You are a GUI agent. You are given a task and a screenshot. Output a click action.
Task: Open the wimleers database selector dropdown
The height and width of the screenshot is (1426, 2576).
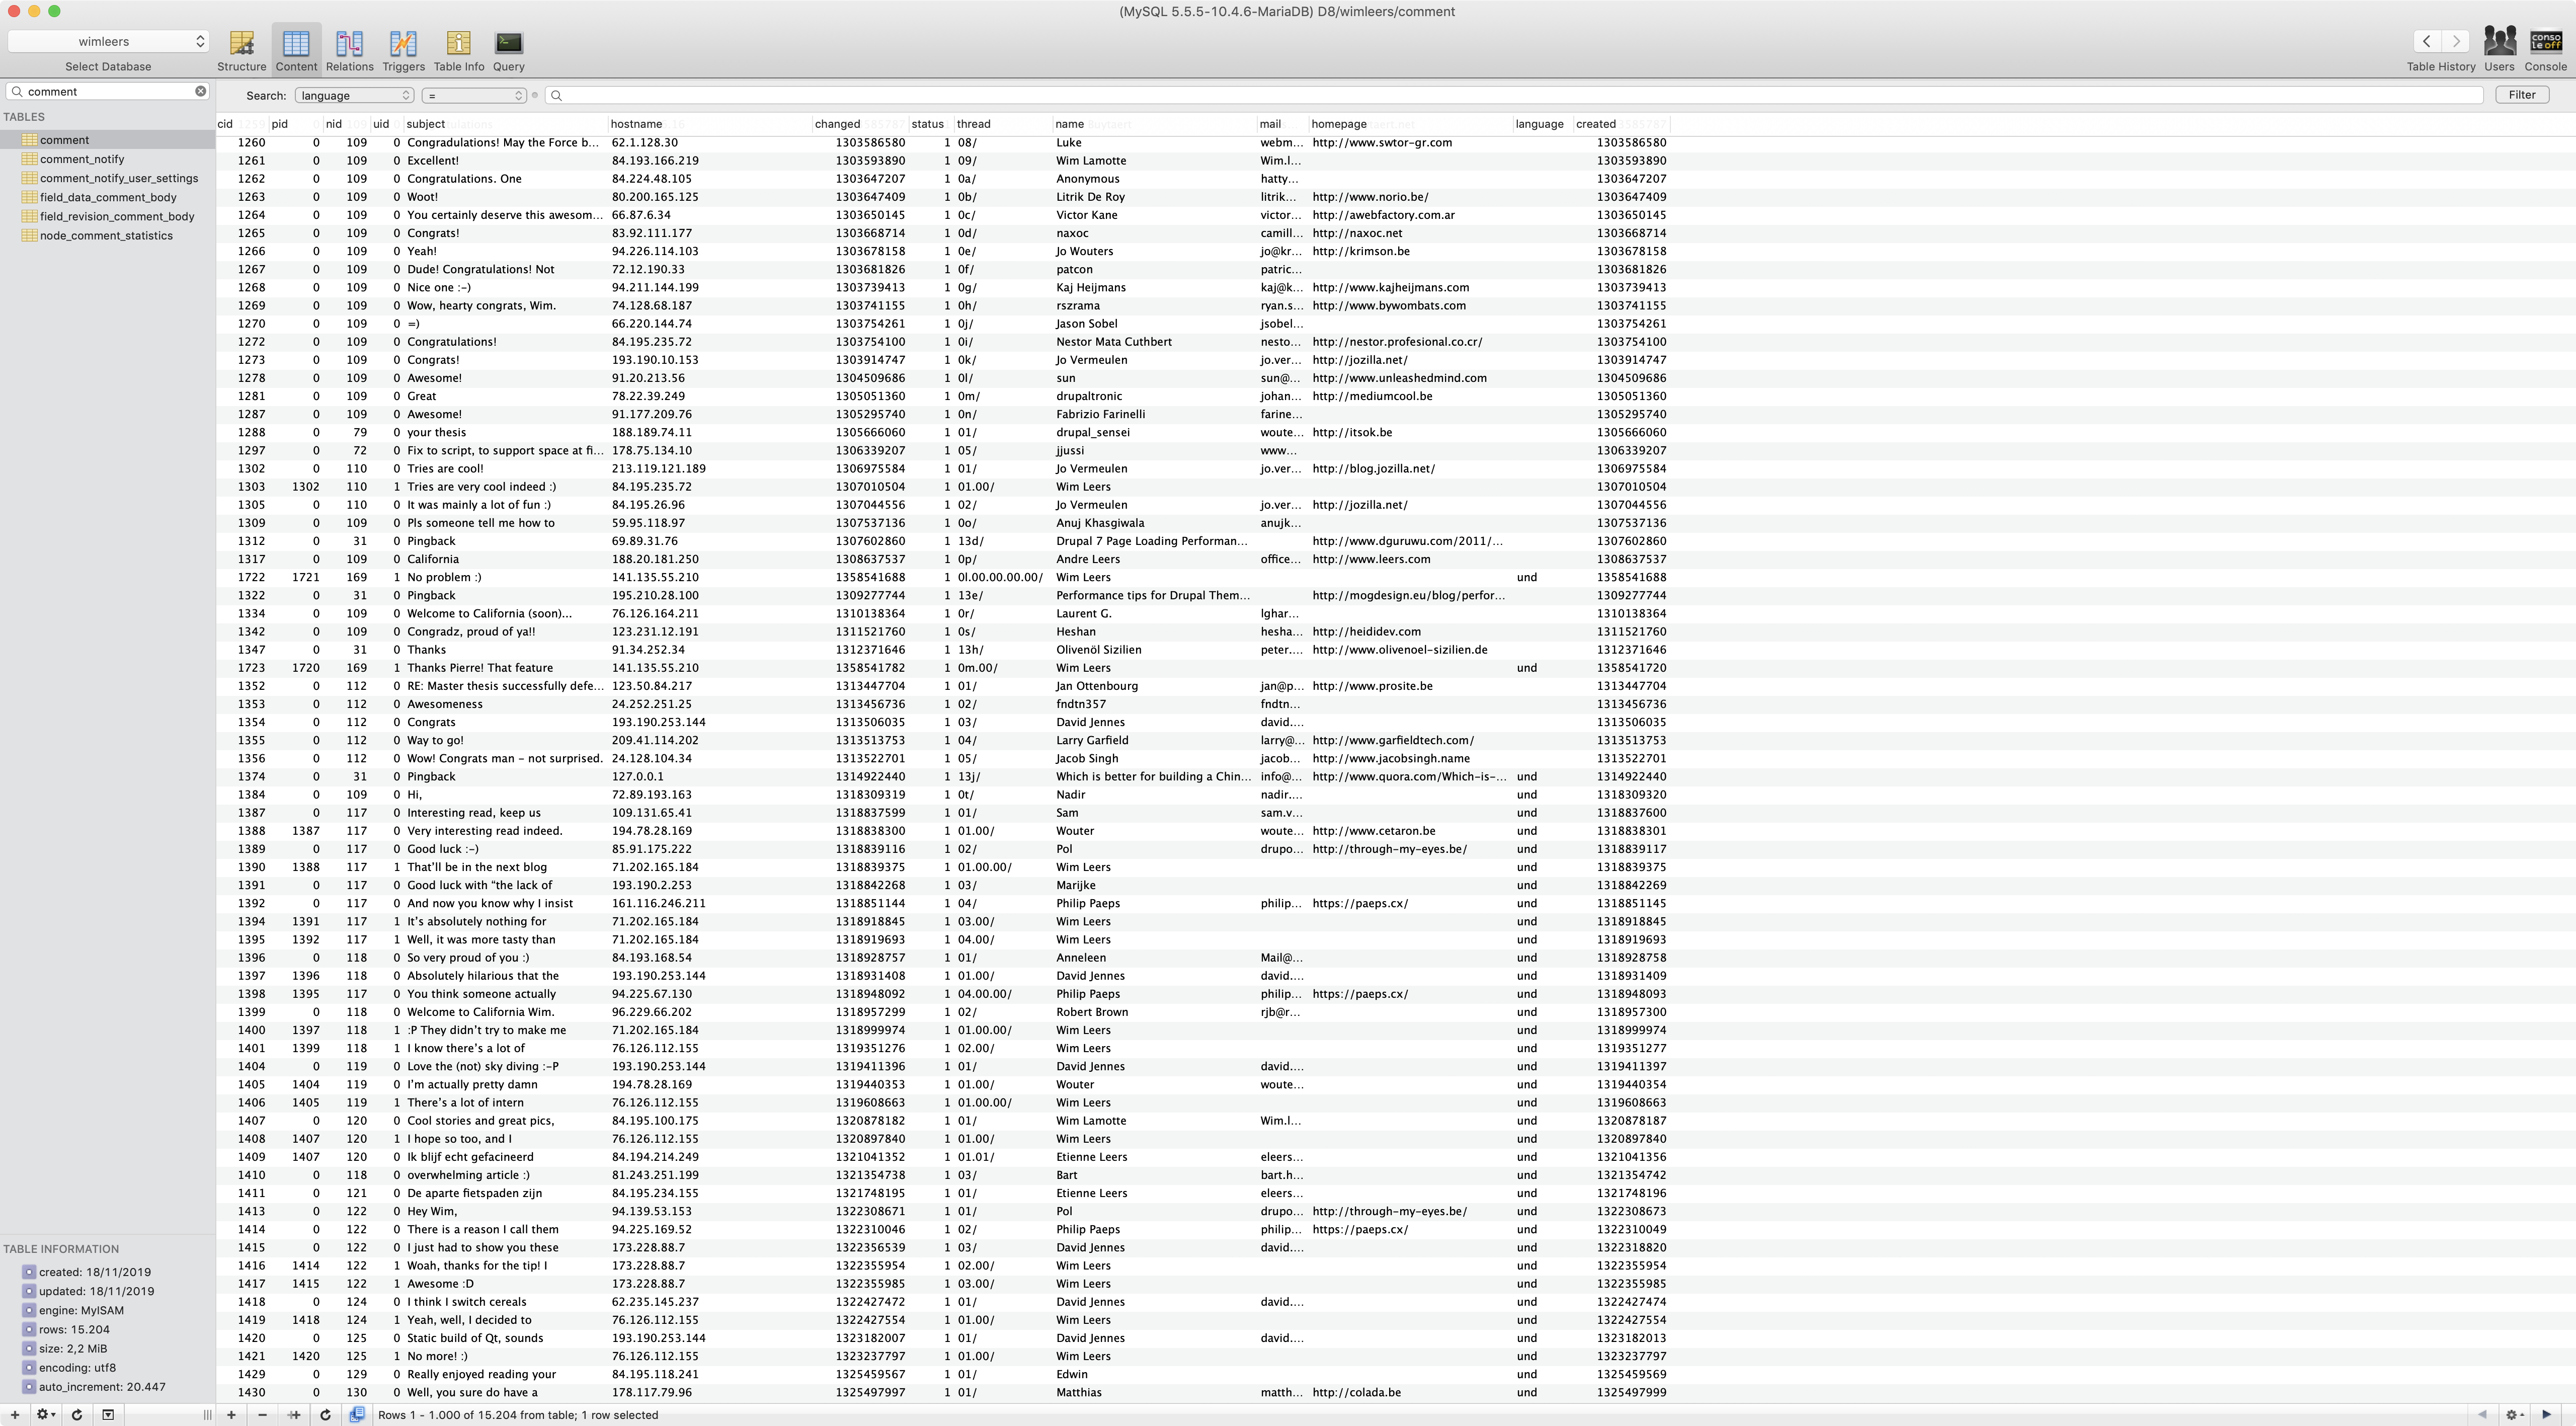coord(108,41)
